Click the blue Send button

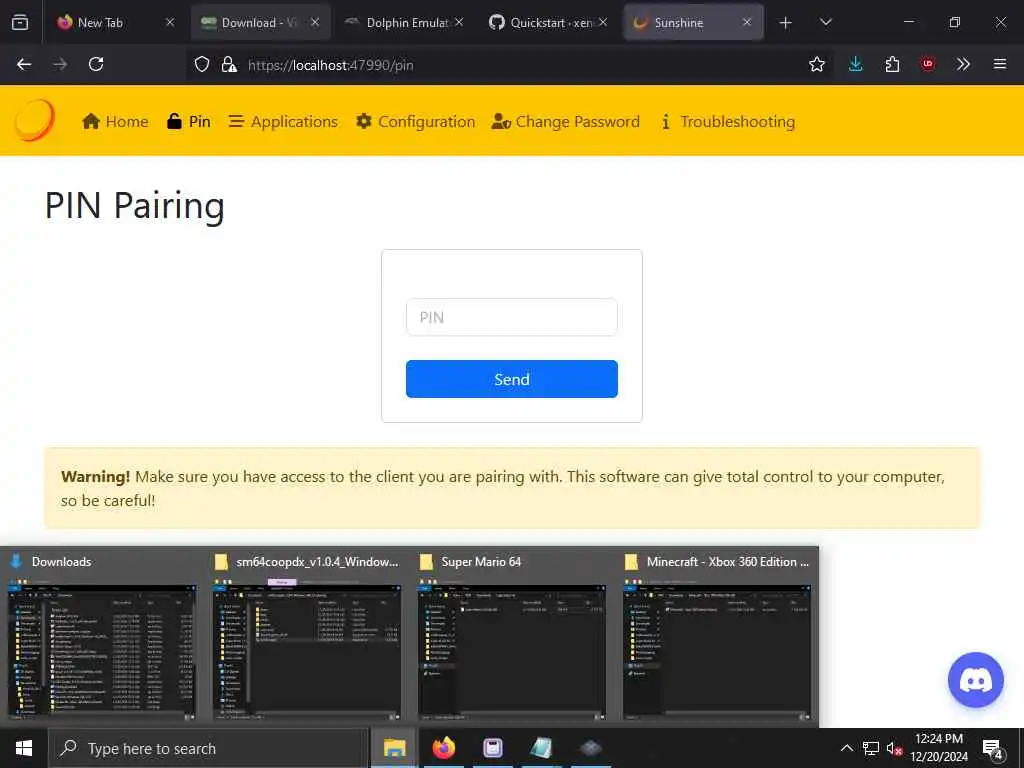click(511, 379)
